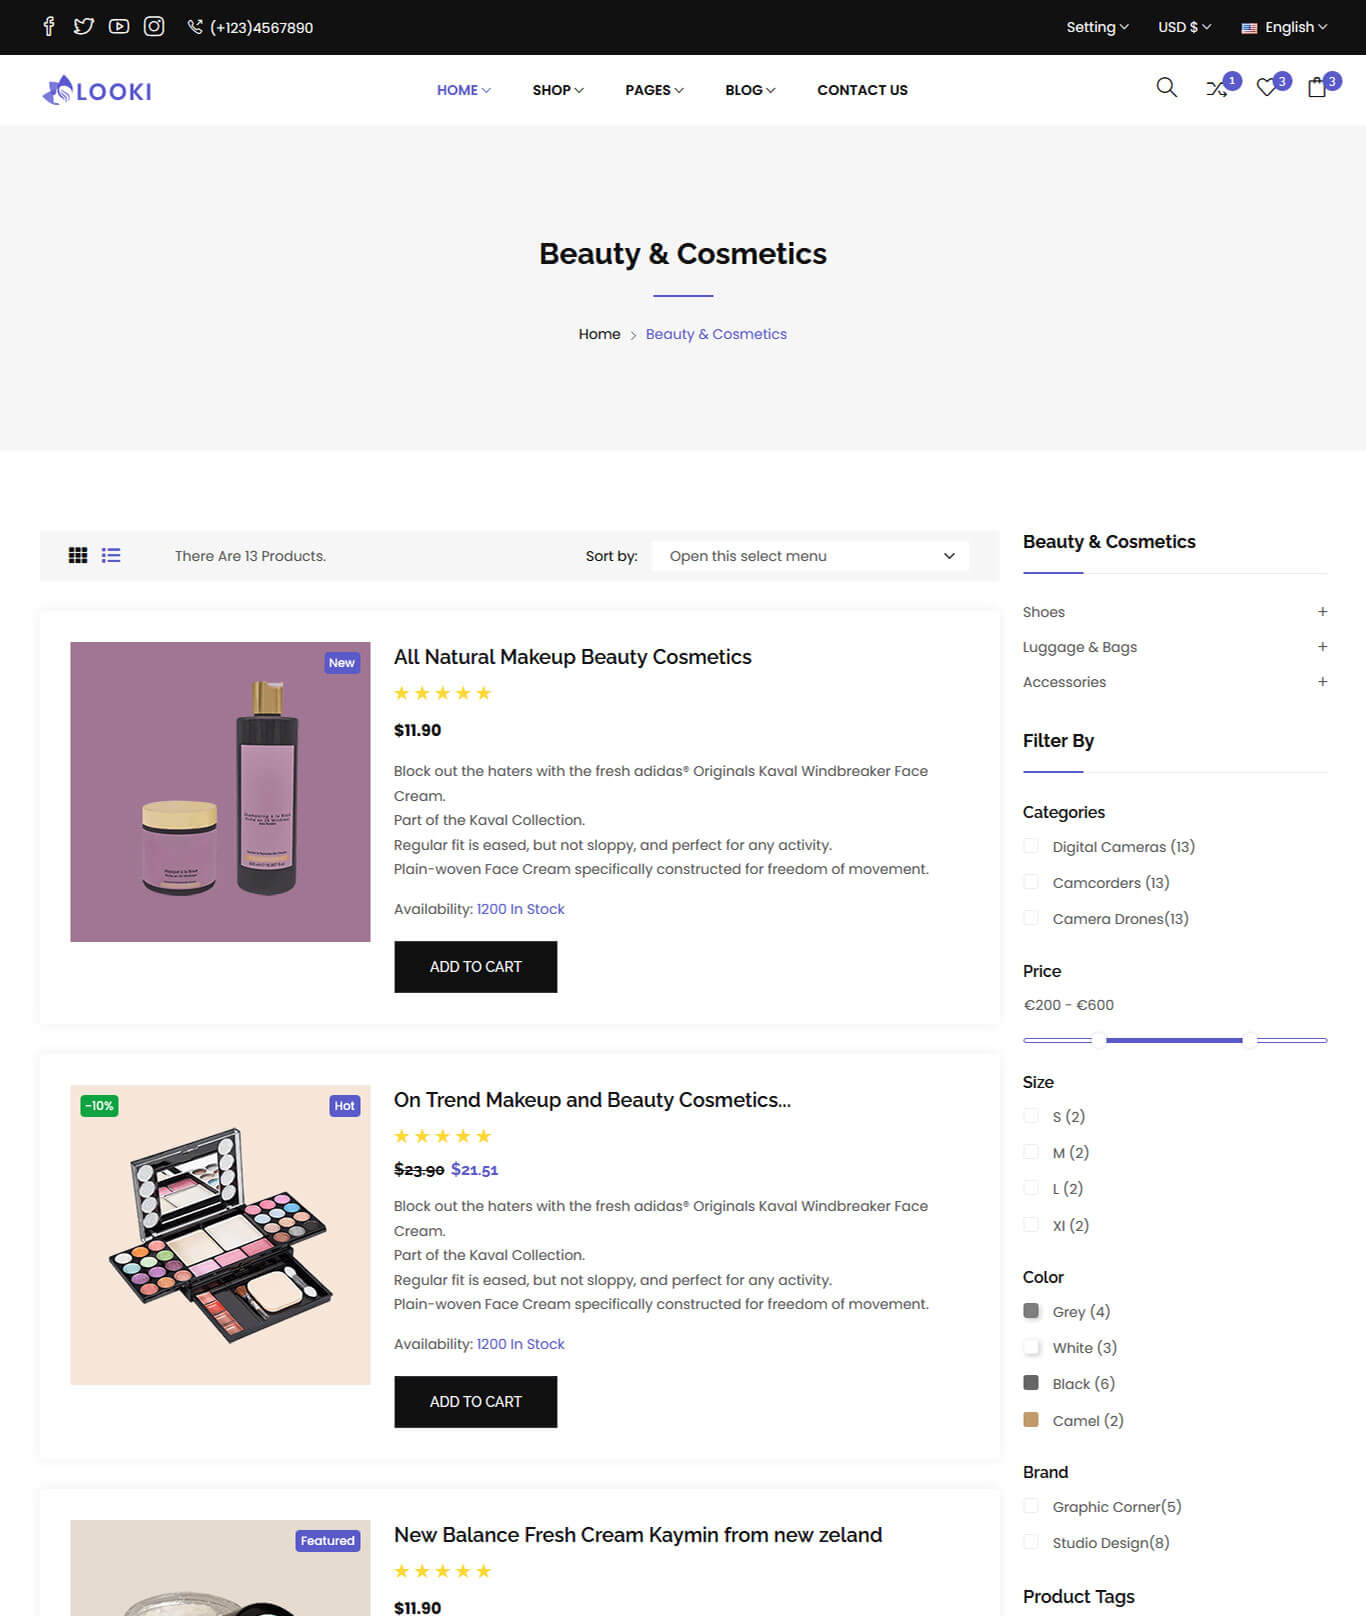
Task: Expand the Shoes category
Action: (x=1322, y=612)
